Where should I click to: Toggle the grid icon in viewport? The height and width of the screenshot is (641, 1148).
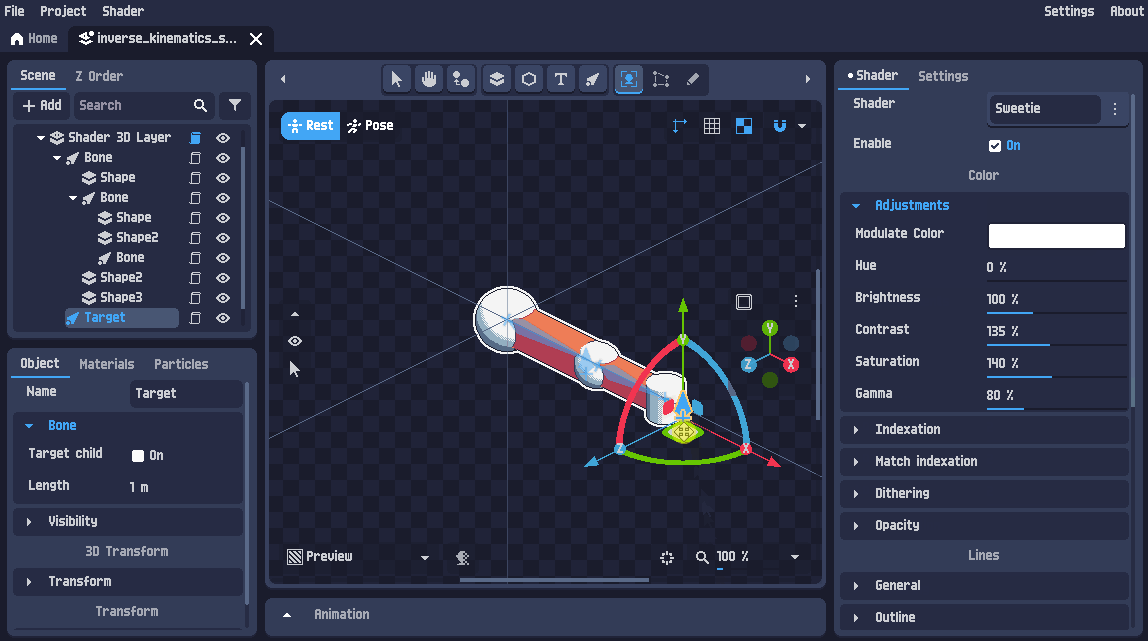click(712, 126)
